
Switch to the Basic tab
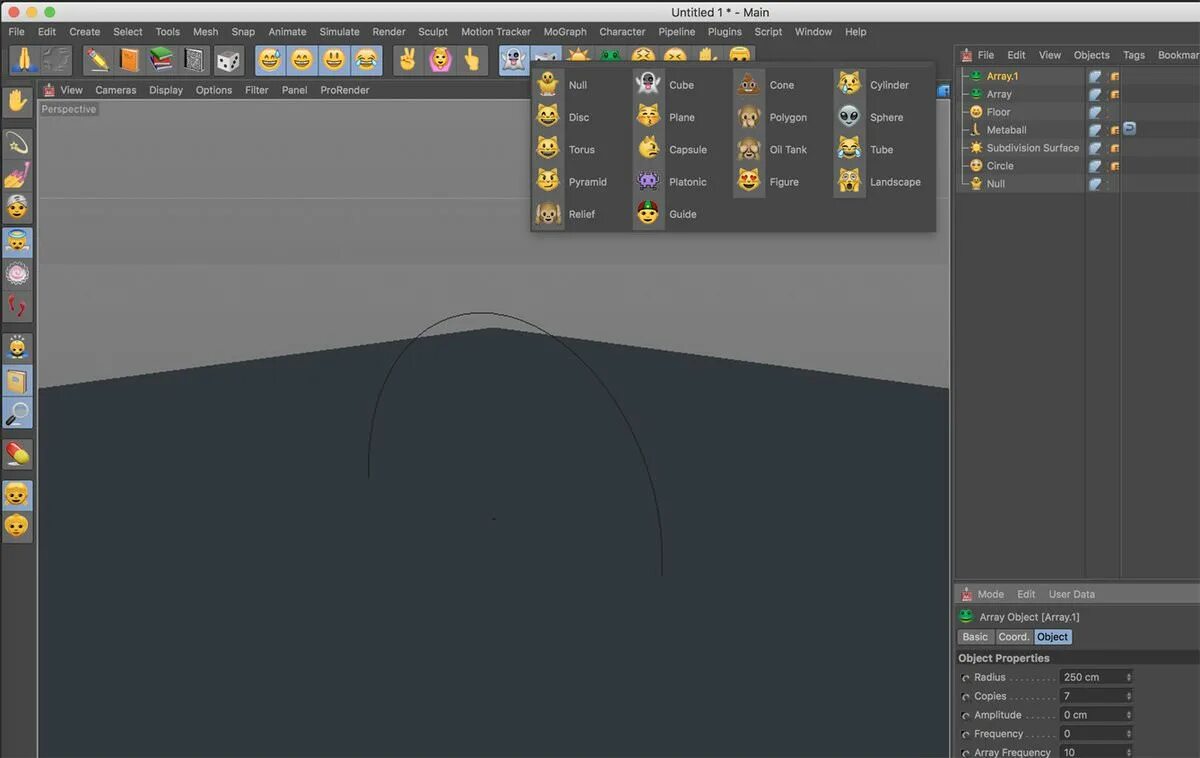point(975,637)
